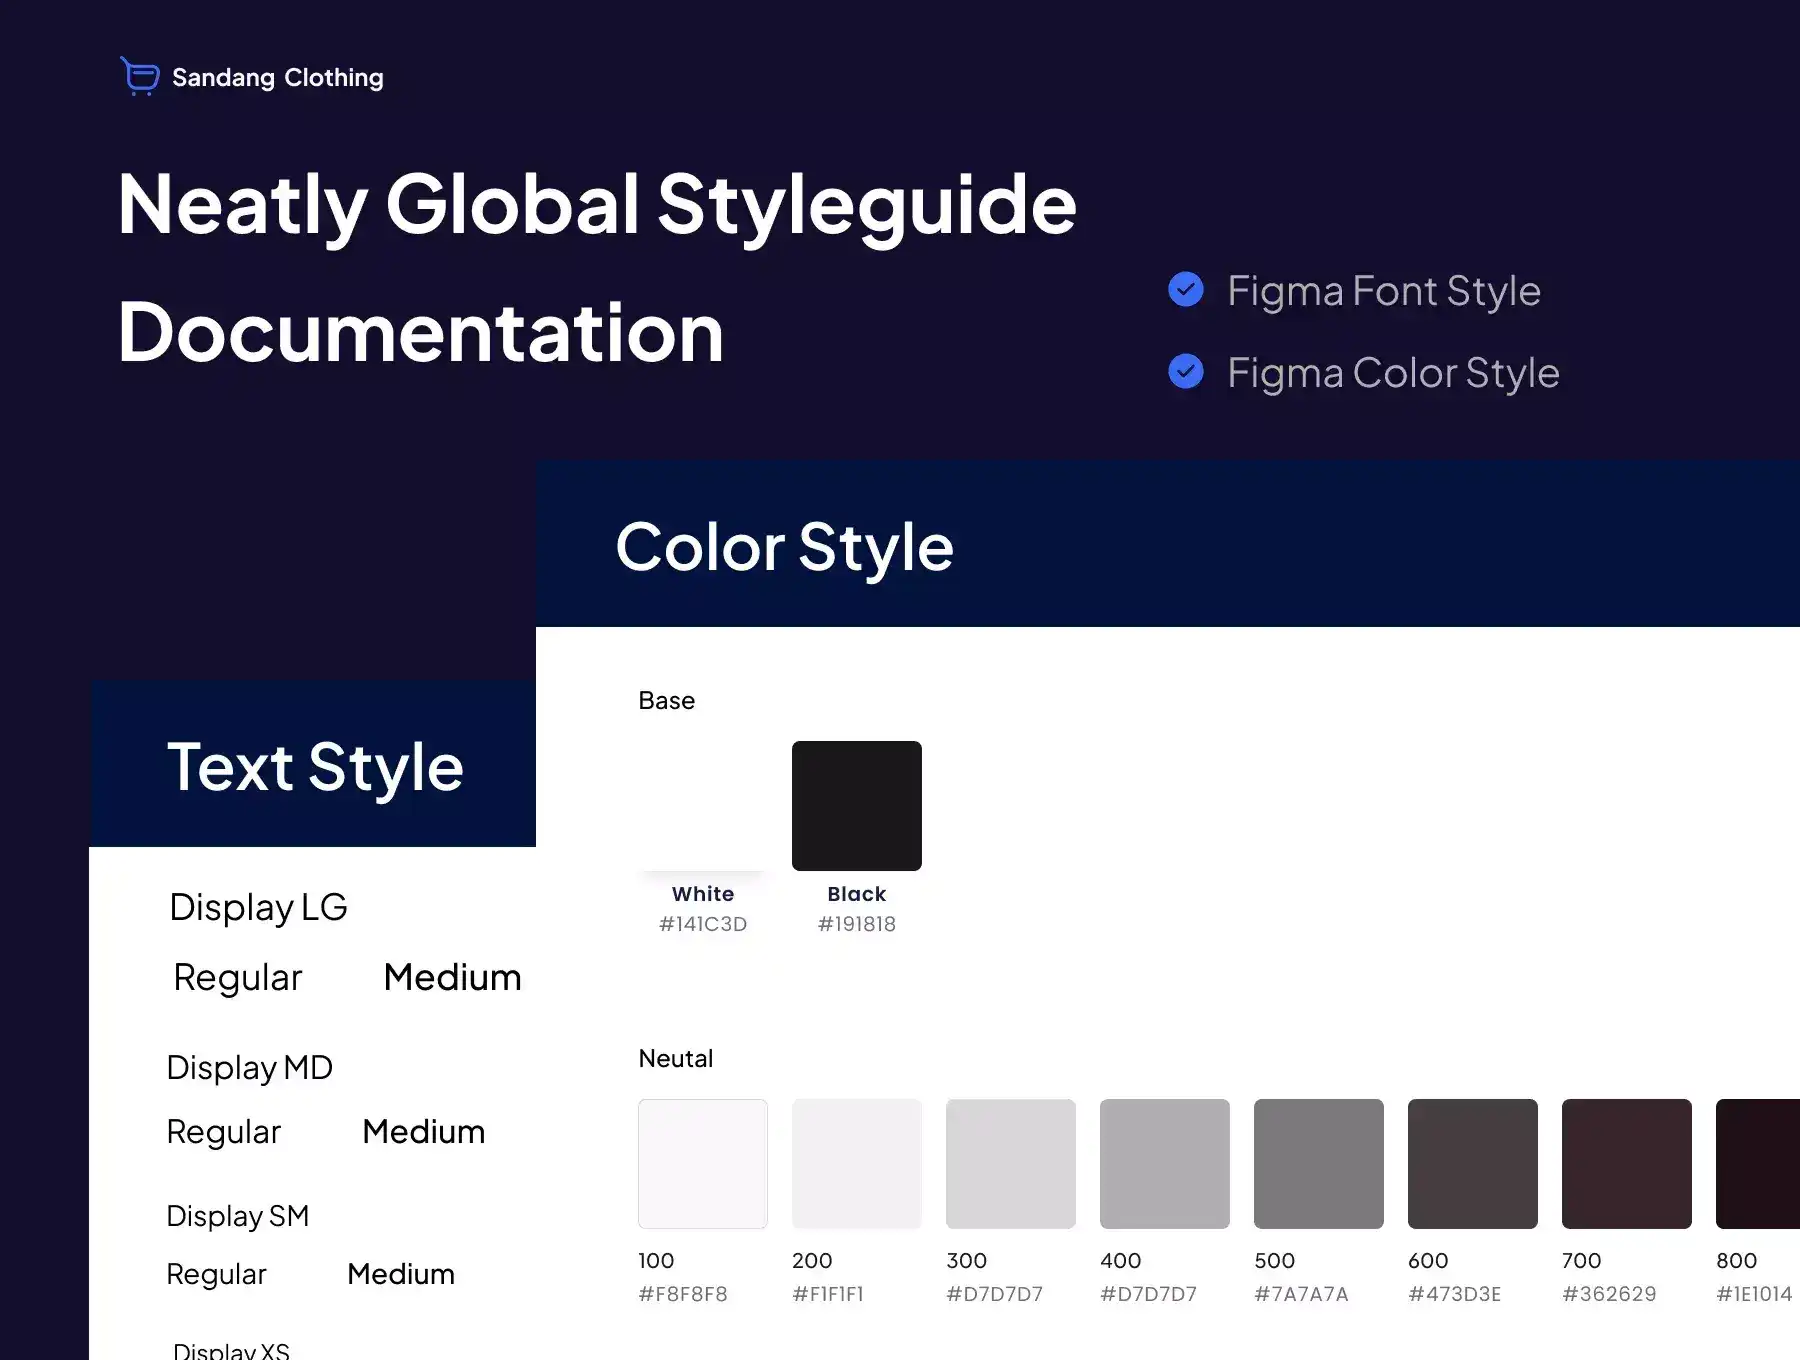Select the Neutral 600 dark swatch
1800x1360 pixels.
(1472, 1163)
